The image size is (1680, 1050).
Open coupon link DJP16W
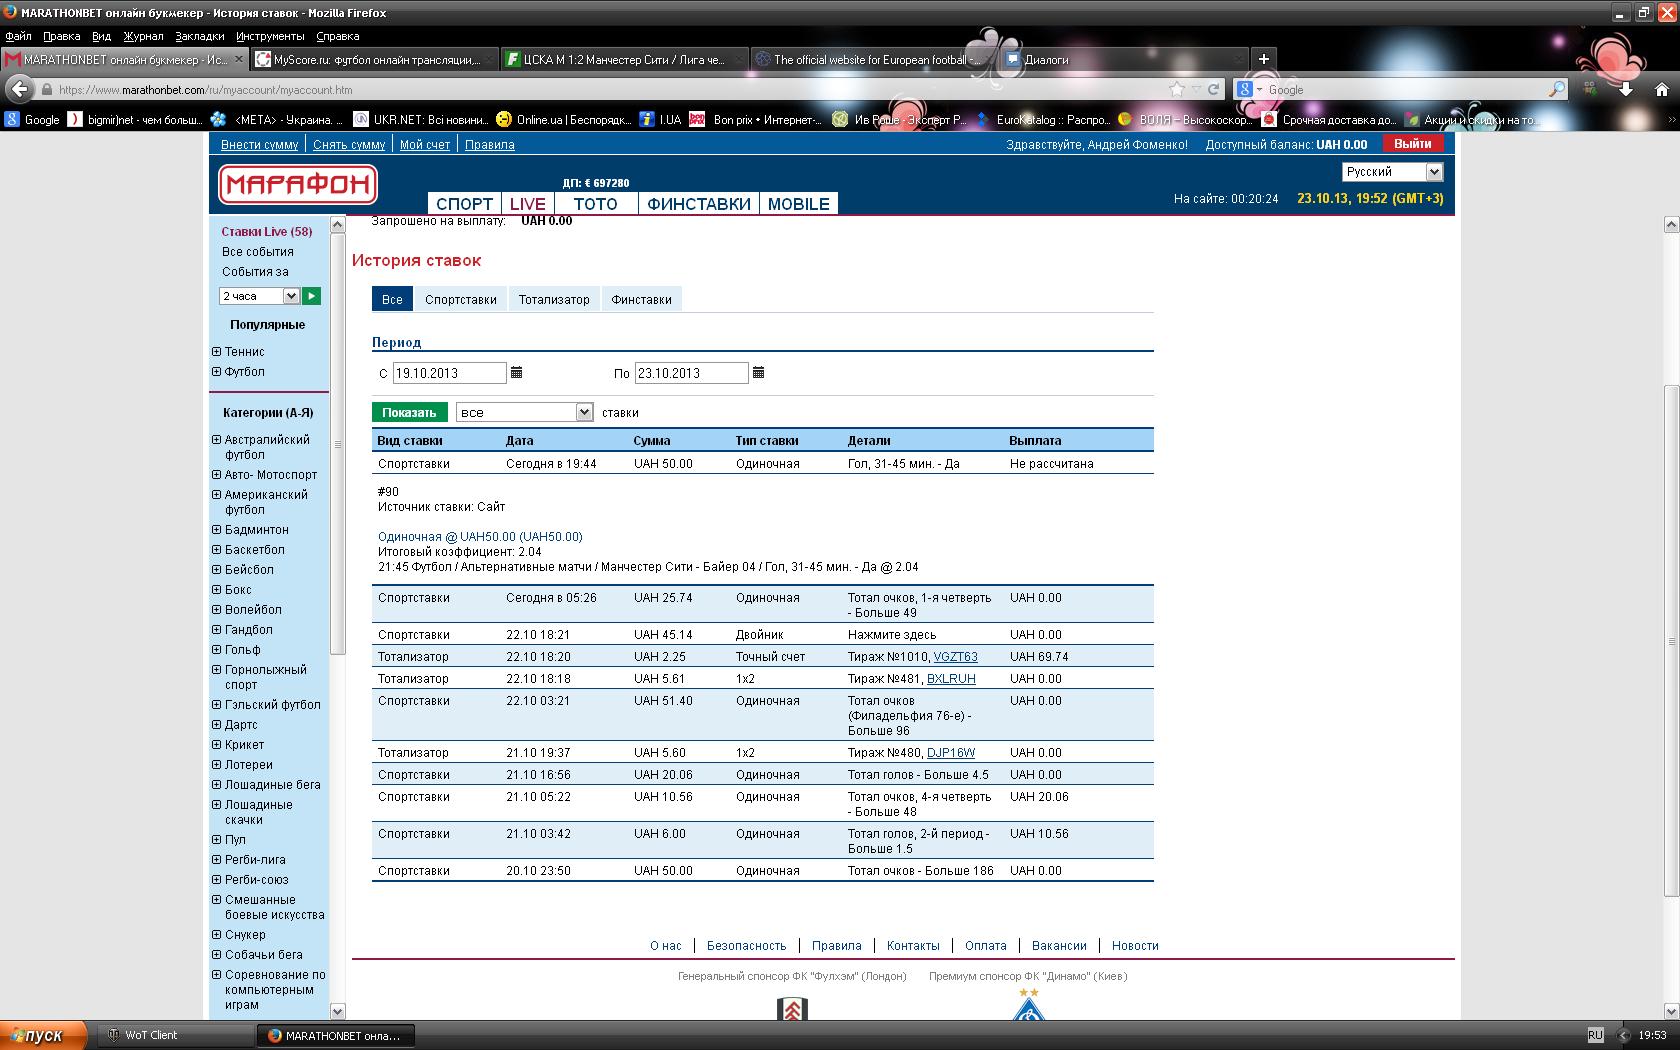coord(951,753)
